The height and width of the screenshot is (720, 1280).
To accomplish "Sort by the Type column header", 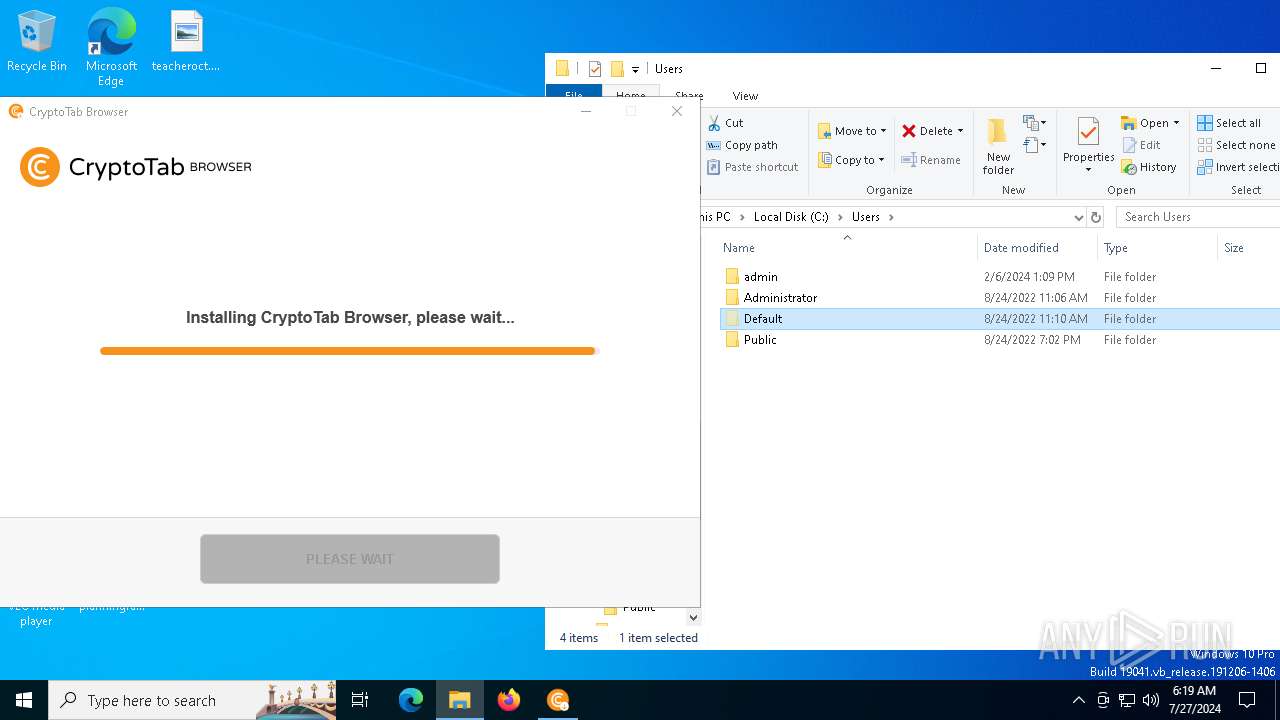I will [1157, 248].
